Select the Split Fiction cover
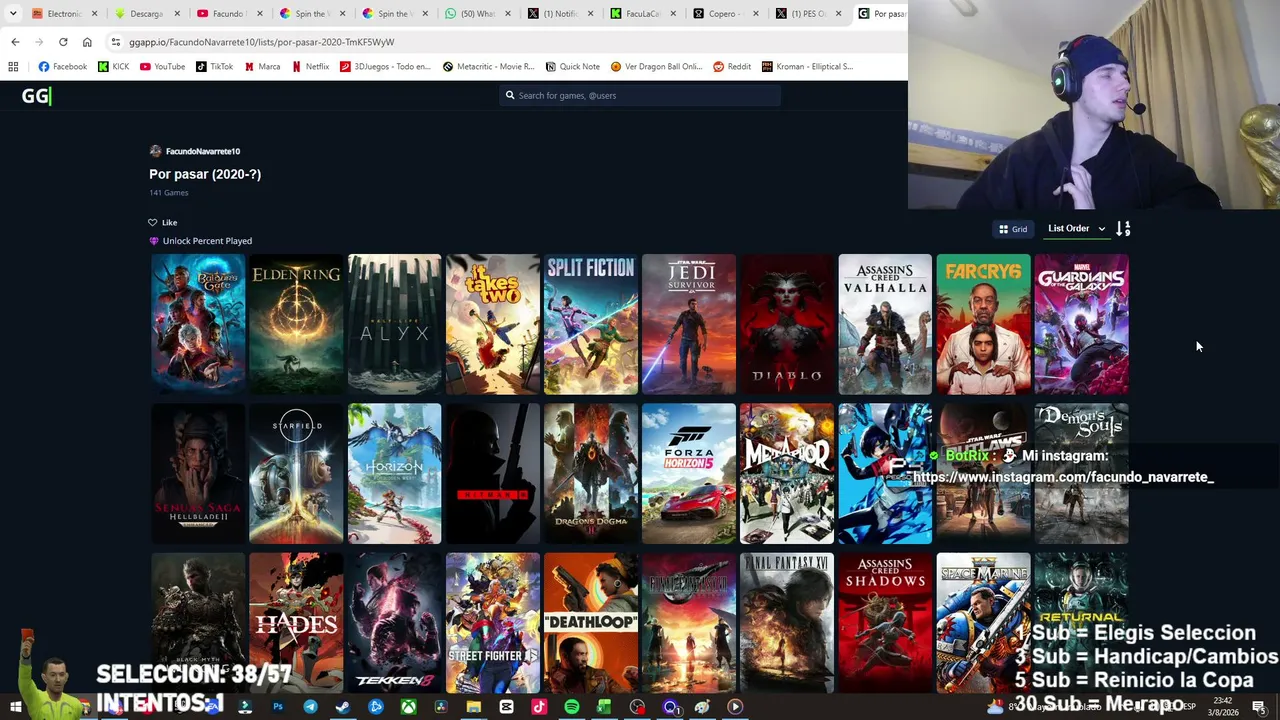Screen dimensions: 1280x720 (x=591, y=324)
